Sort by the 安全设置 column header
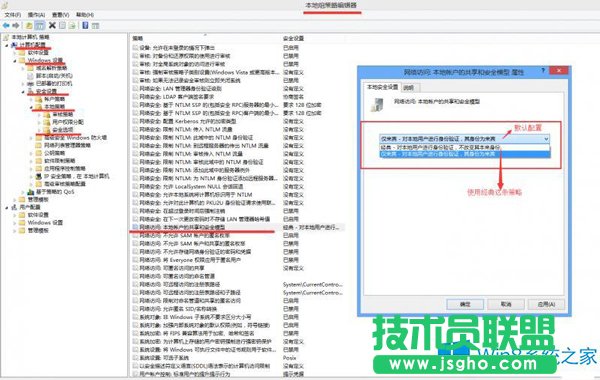Screen dimensions: 600x380 [293, 38]
